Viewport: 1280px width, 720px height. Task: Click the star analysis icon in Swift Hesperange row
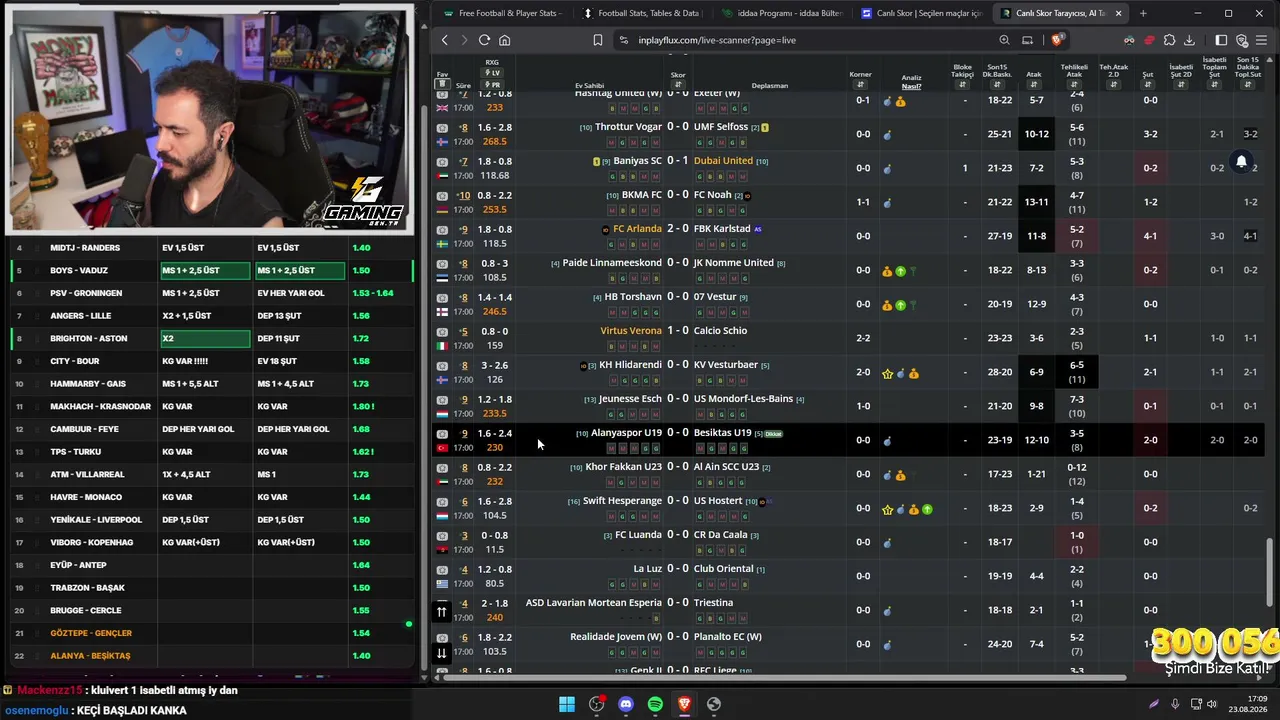coord(887,509)
